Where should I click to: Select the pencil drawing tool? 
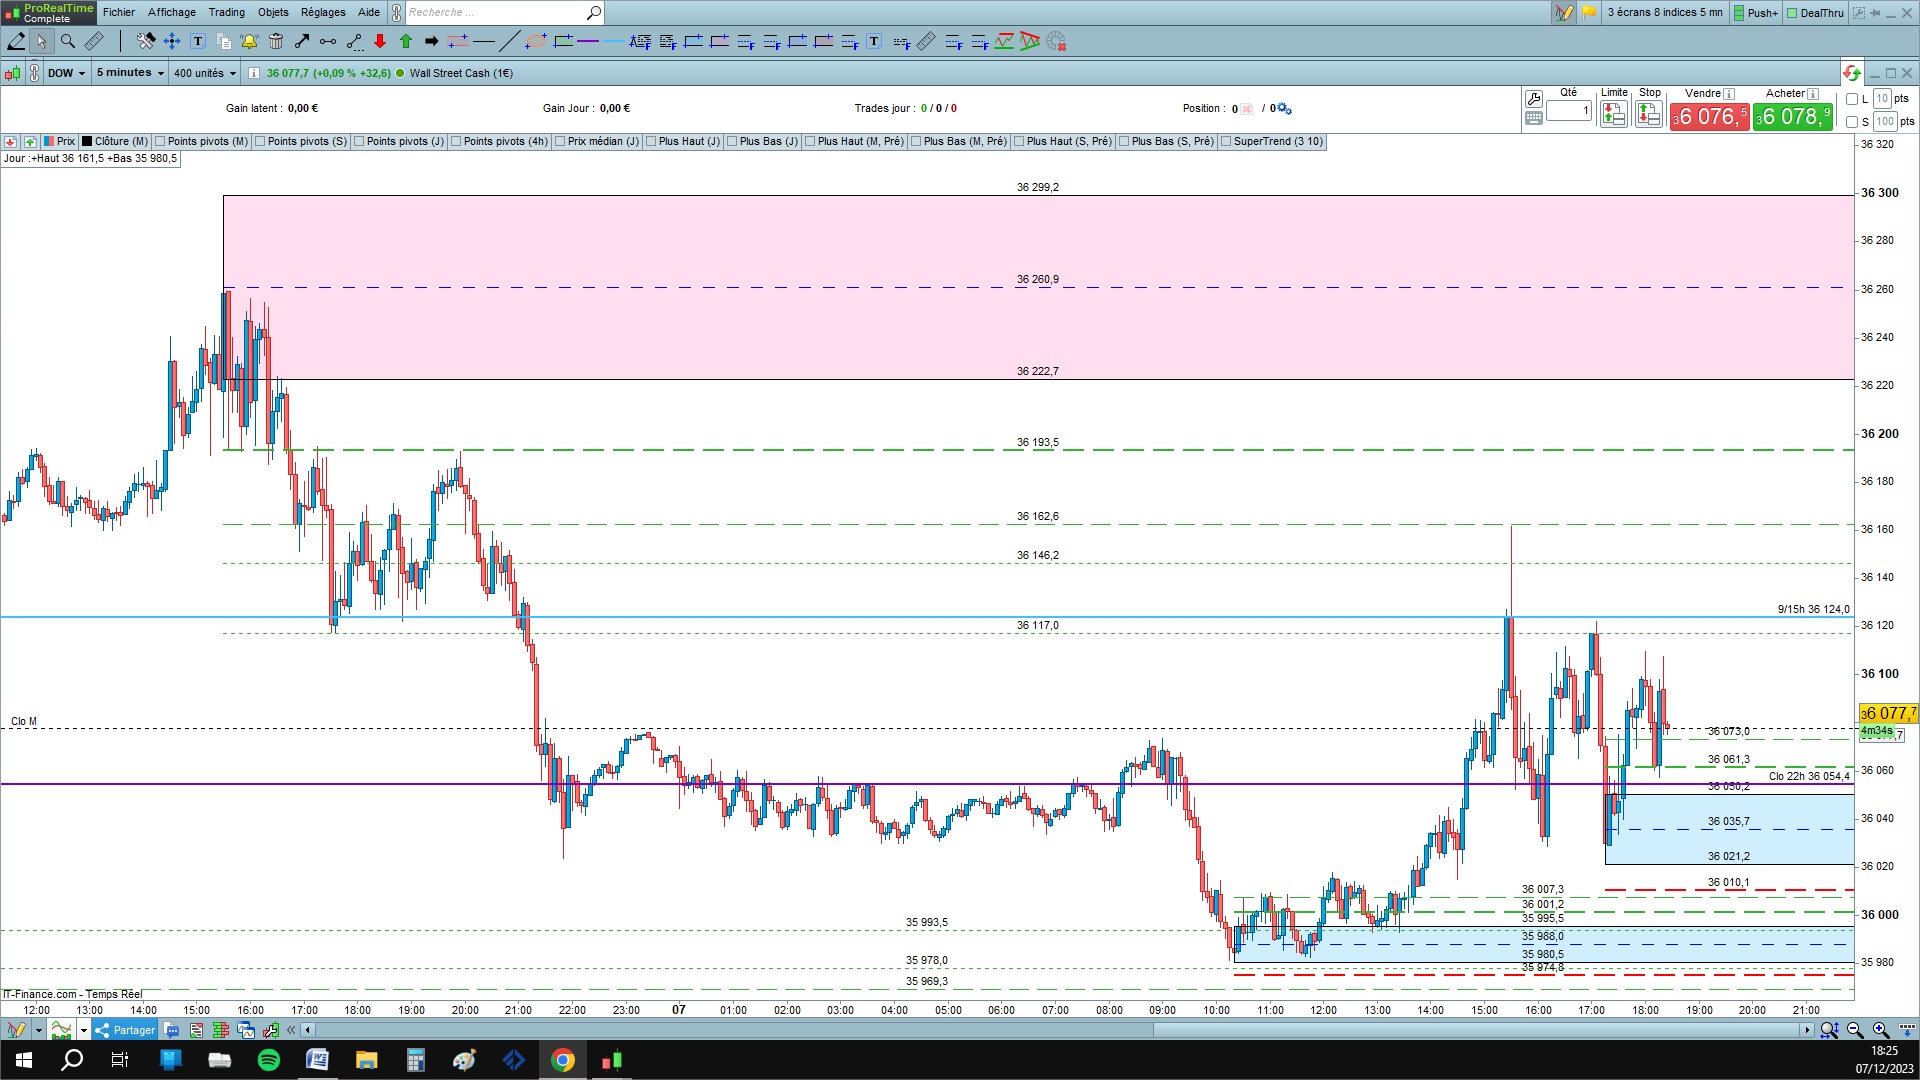coord(16,41)
